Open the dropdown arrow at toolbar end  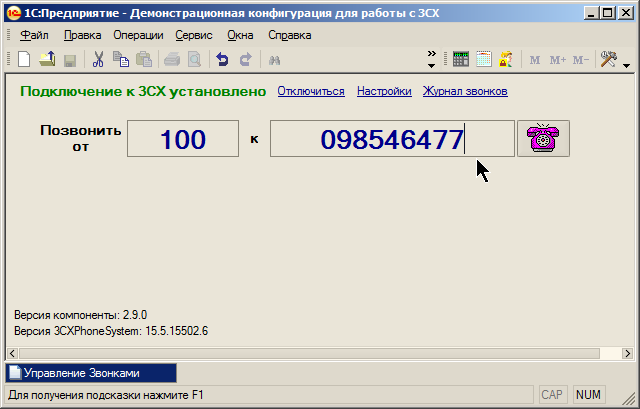pos(627,66)
